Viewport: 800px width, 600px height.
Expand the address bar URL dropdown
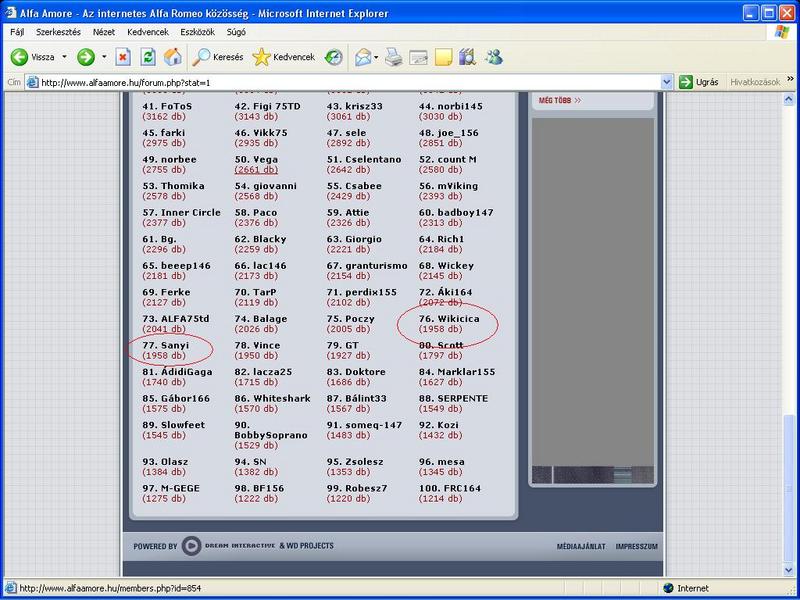[x=666, y=82]
